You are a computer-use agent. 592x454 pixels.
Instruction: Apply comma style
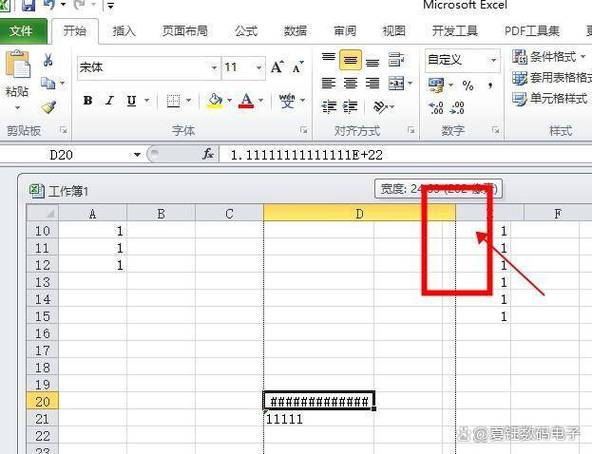[490, 85]
